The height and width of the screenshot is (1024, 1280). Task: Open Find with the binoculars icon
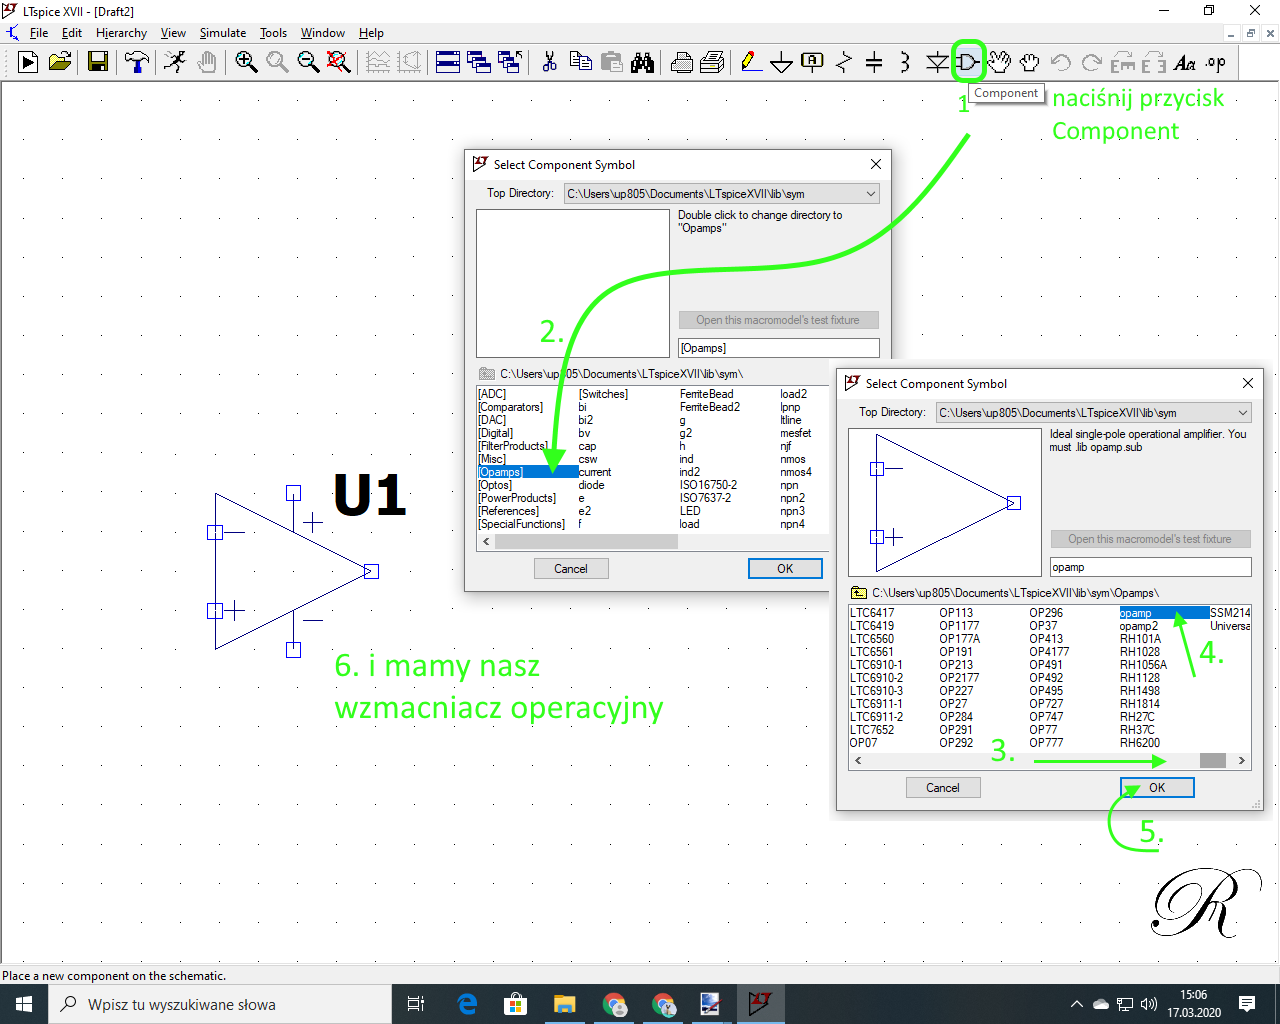[642, 62]
